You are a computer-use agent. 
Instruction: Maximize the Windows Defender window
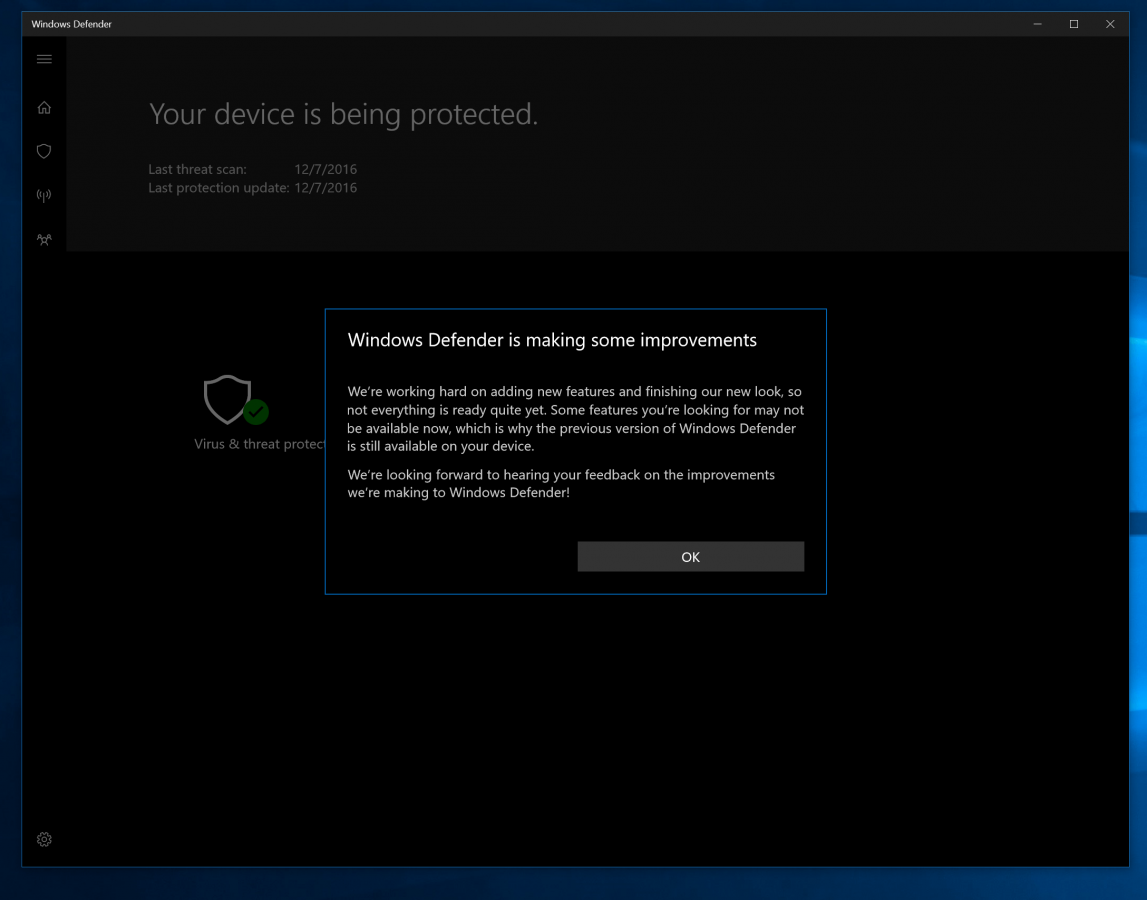point(1073,23)
